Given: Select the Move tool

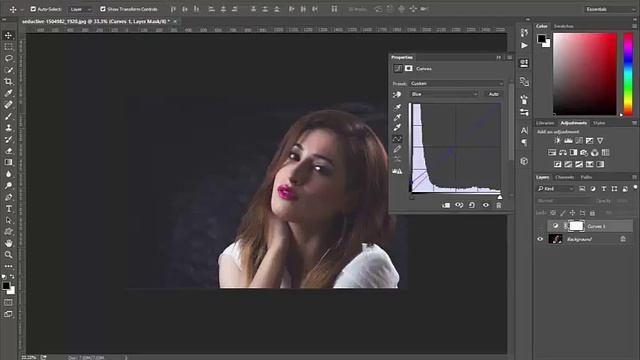Looking at the screenshot, I should (x=8, y=36).
